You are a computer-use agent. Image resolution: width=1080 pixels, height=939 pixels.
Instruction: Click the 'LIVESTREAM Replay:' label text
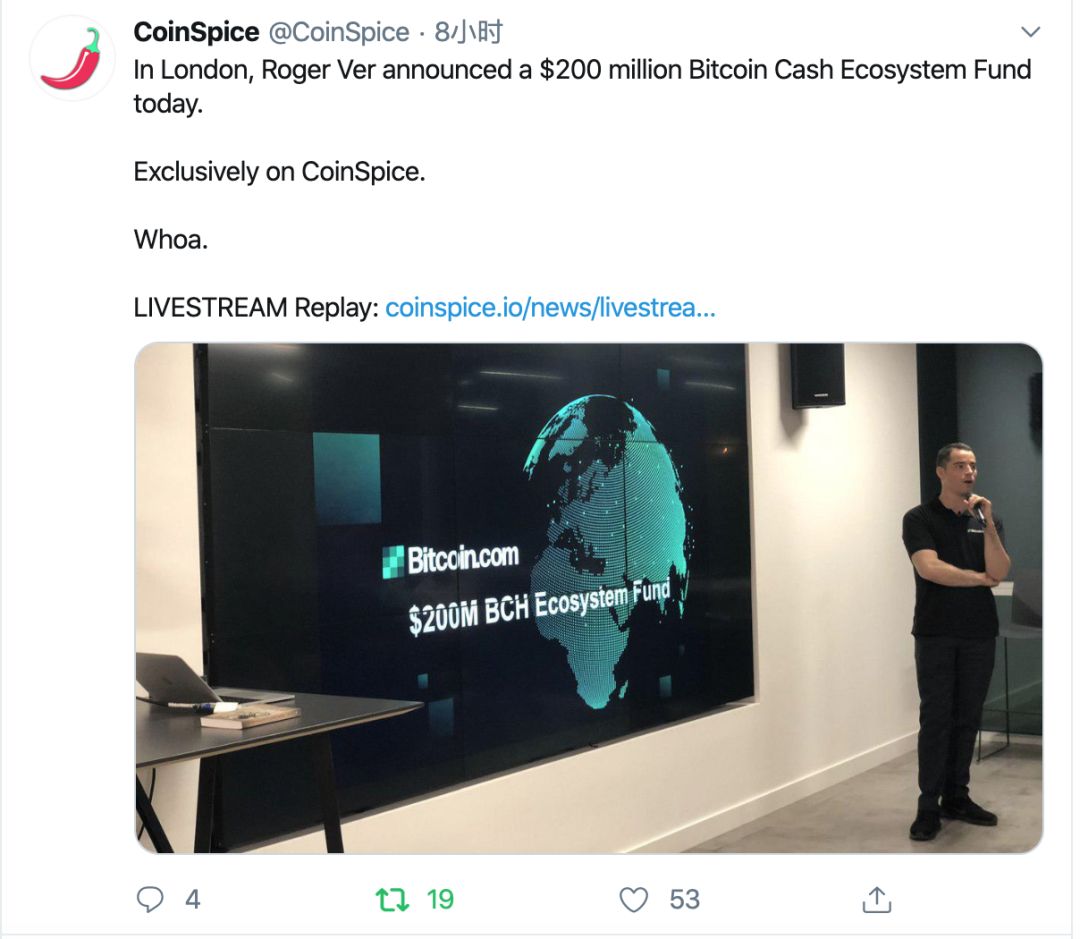pos(256,307)
